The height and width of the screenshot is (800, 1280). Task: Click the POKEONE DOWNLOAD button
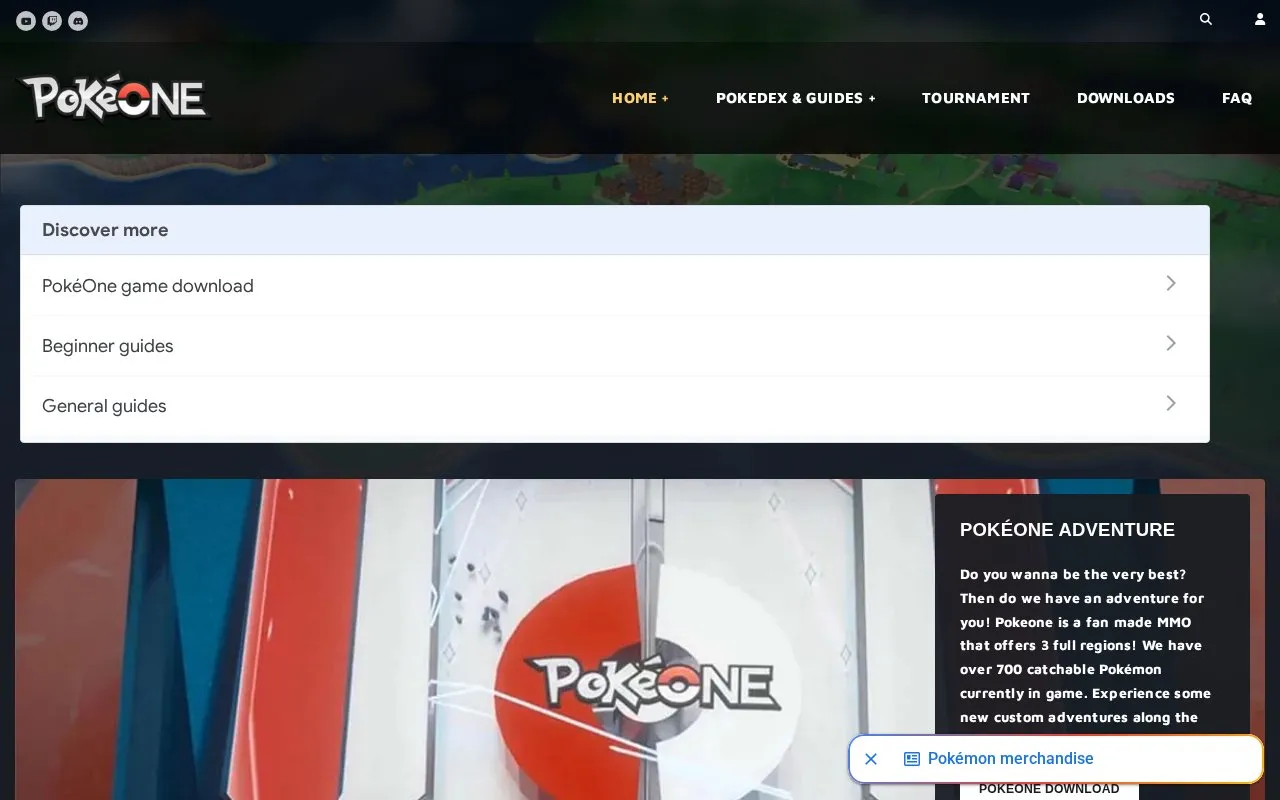(x=1049, y=788)
